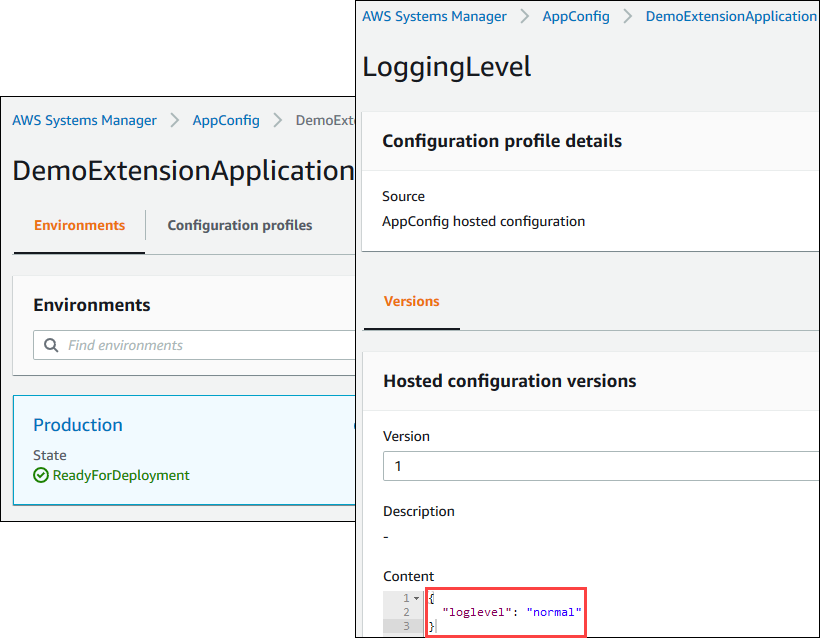Click the DemoExtensionApplication page heading
820x638 pixels.
tap(183, 170)
